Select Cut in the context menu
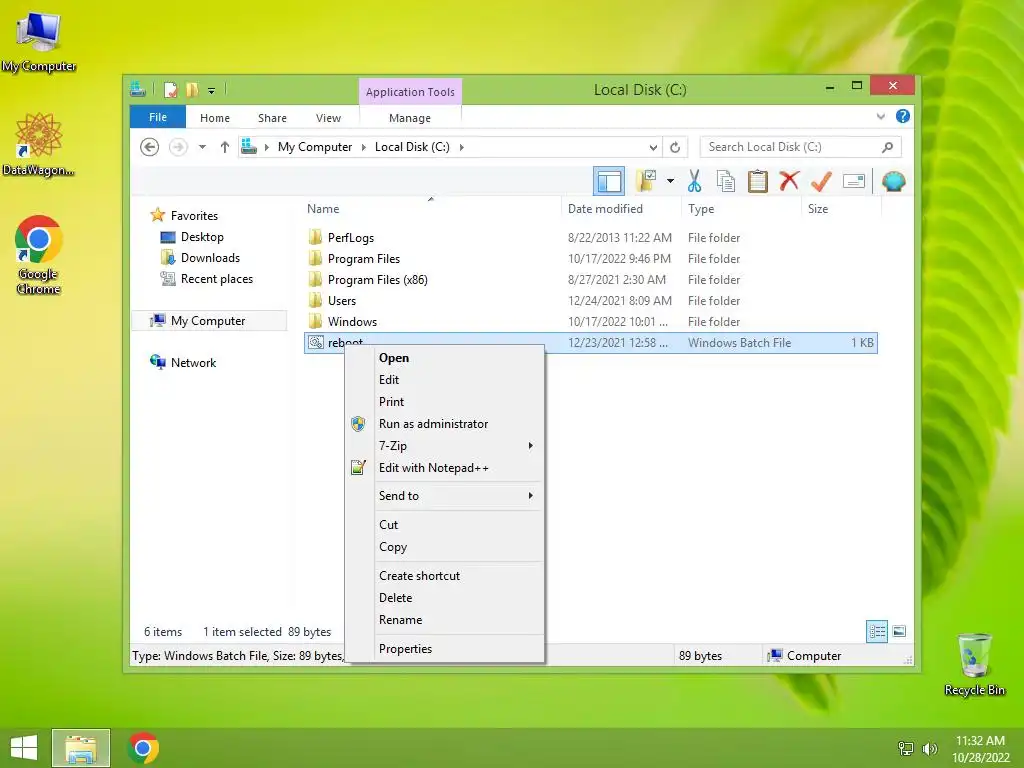 445,524
